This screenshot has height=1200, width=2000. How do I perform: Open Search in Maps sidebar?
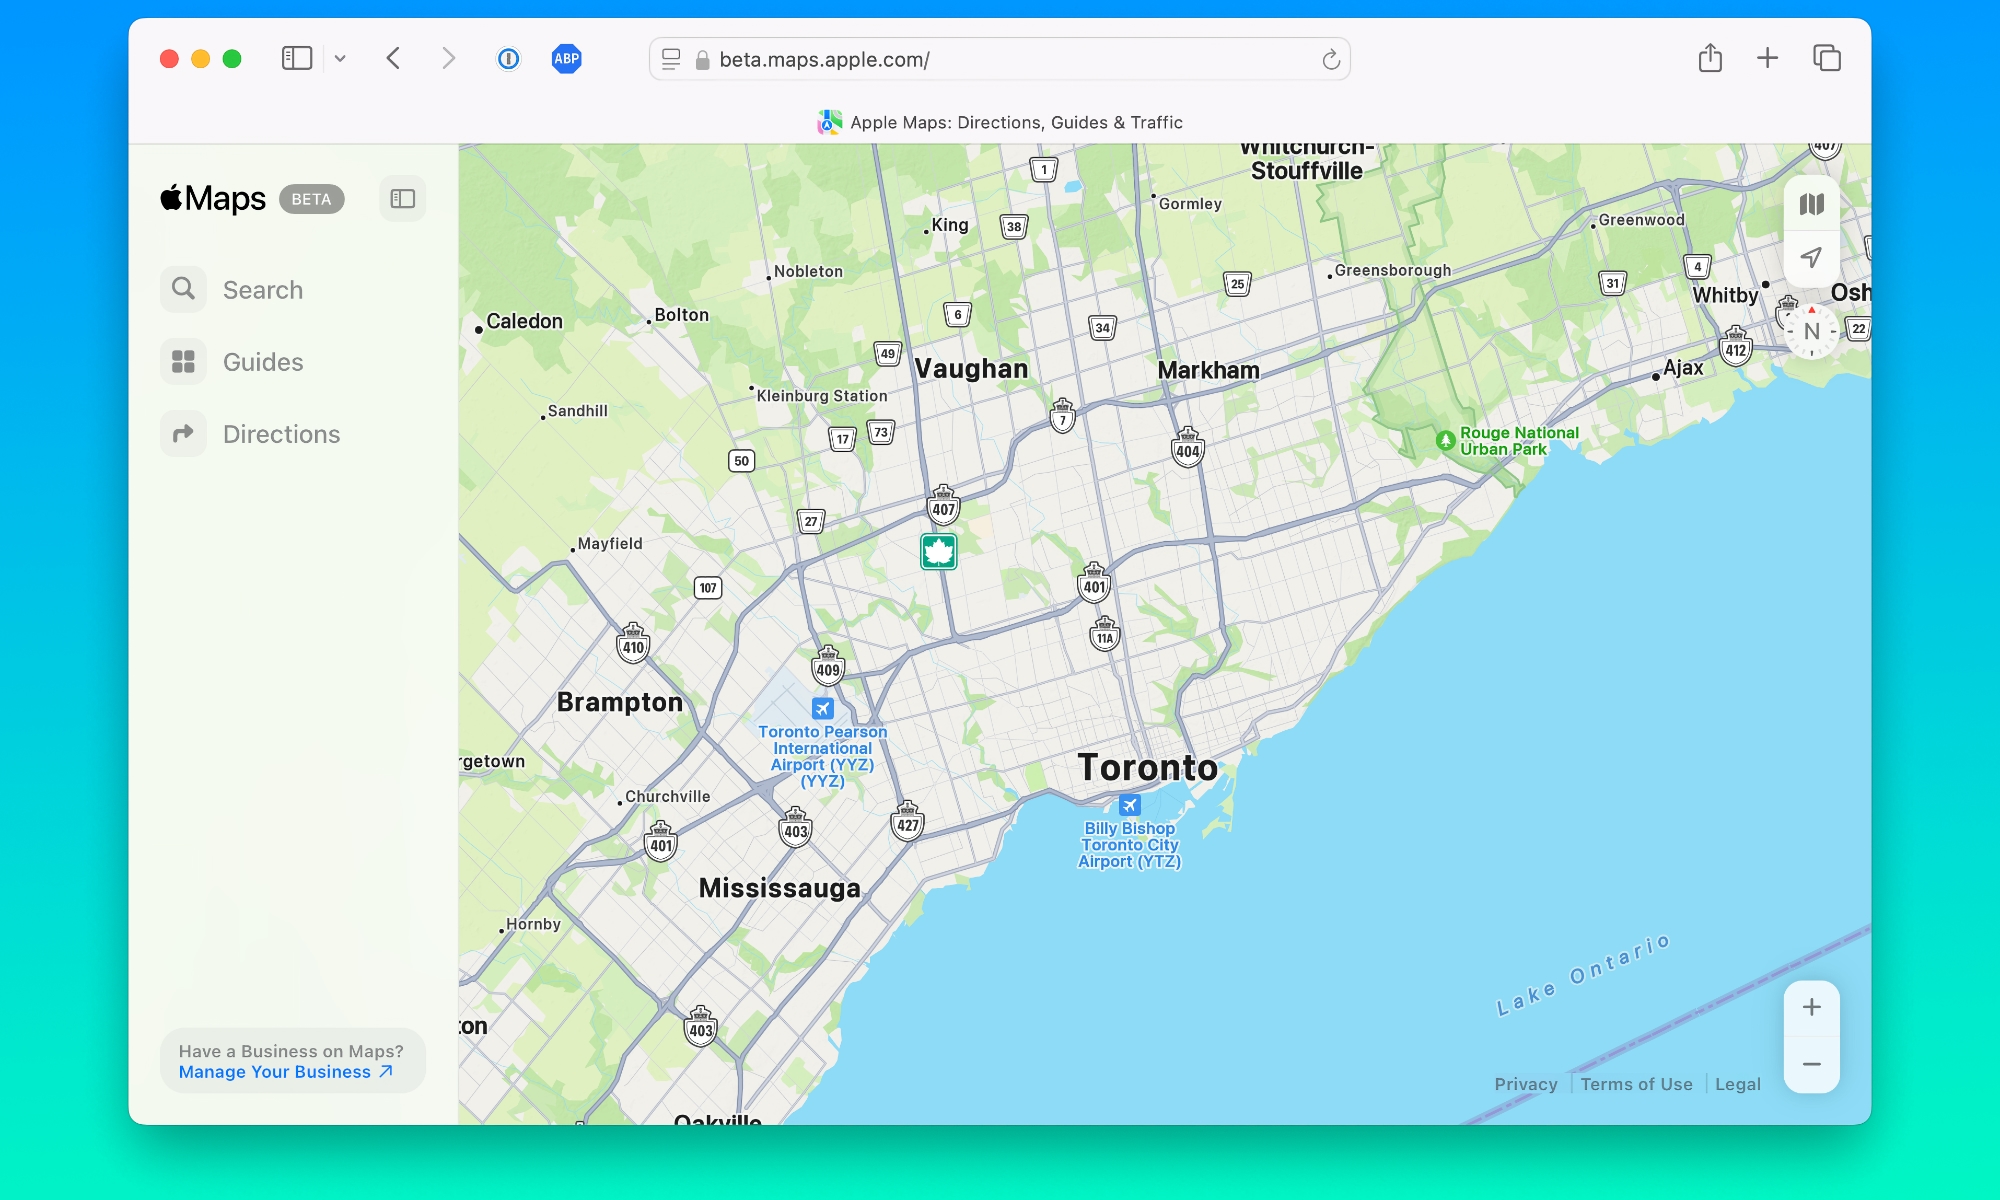(262, 290)
